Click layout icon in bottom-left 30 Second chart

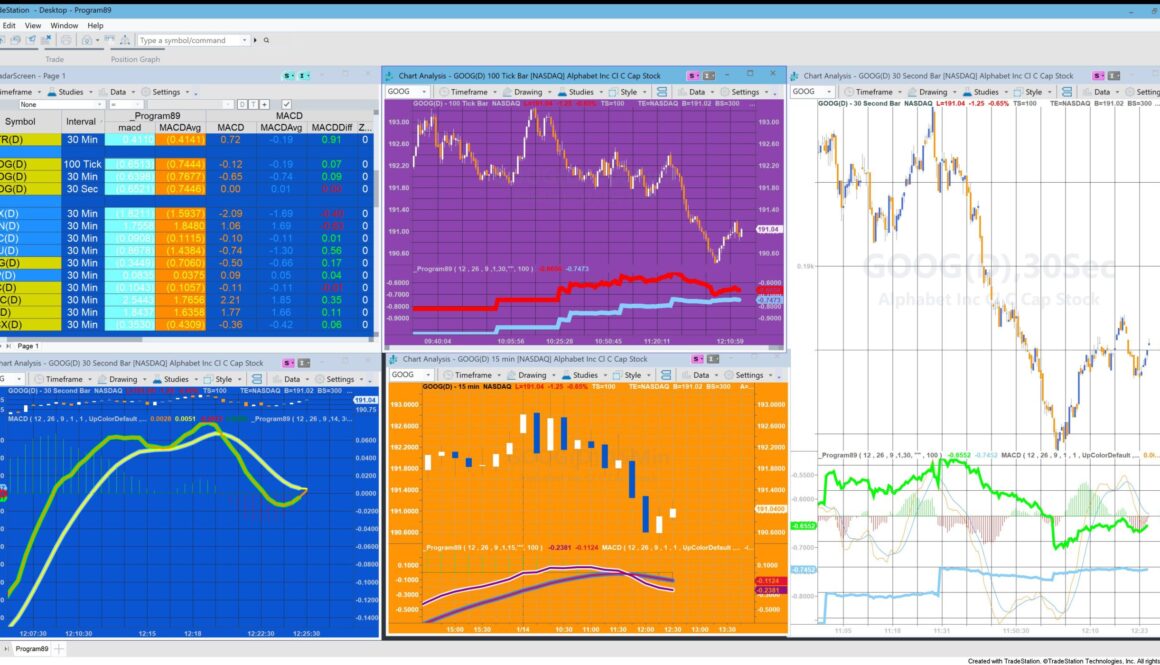pyautogui.click(x=256, y=379)
